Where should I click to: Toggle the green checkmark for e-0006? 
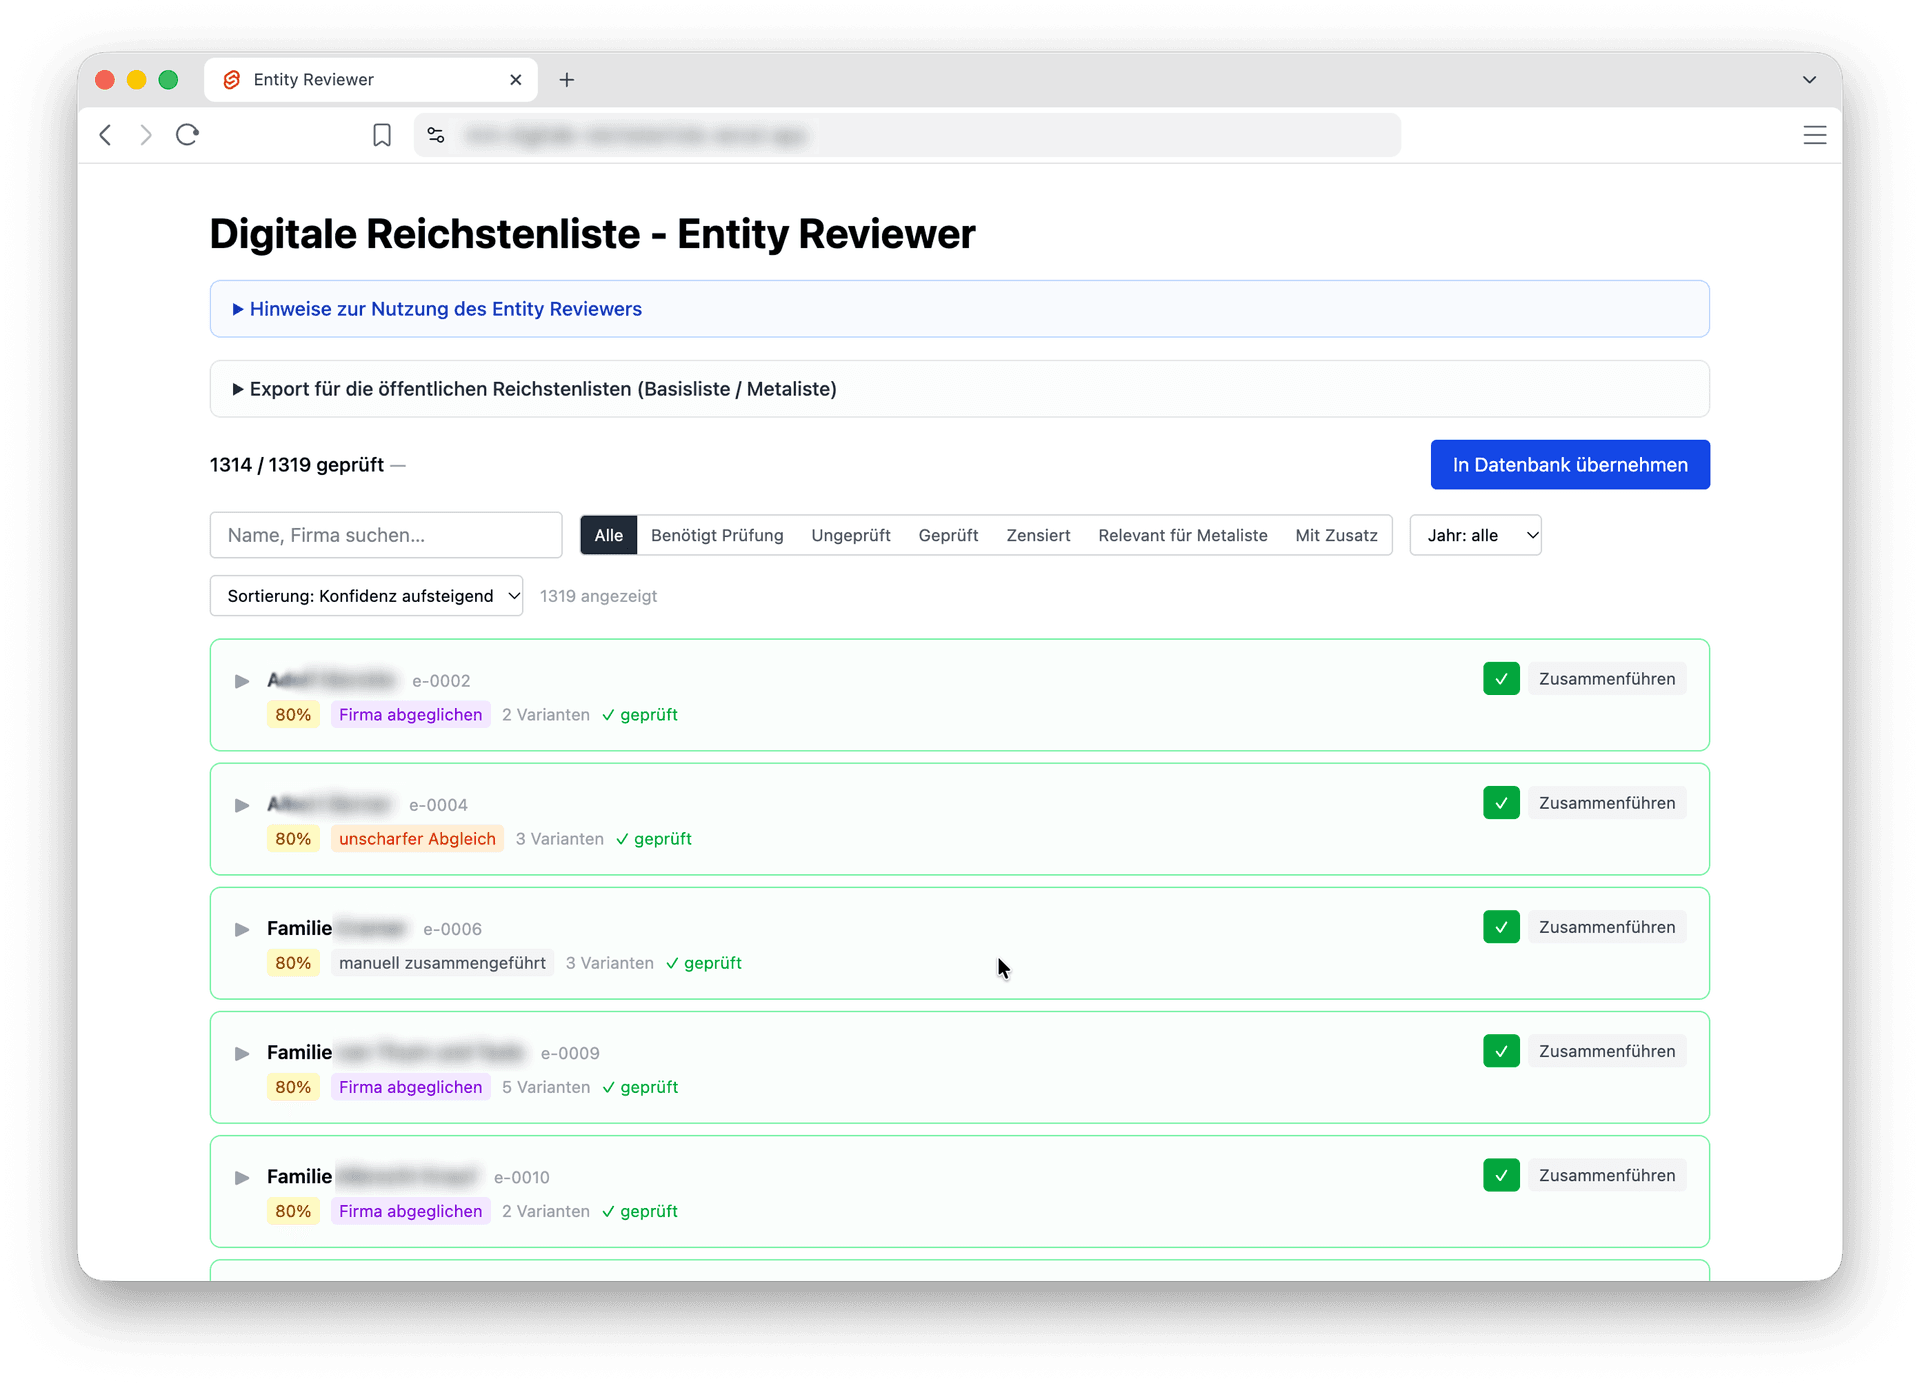(x=1501, y=927)
